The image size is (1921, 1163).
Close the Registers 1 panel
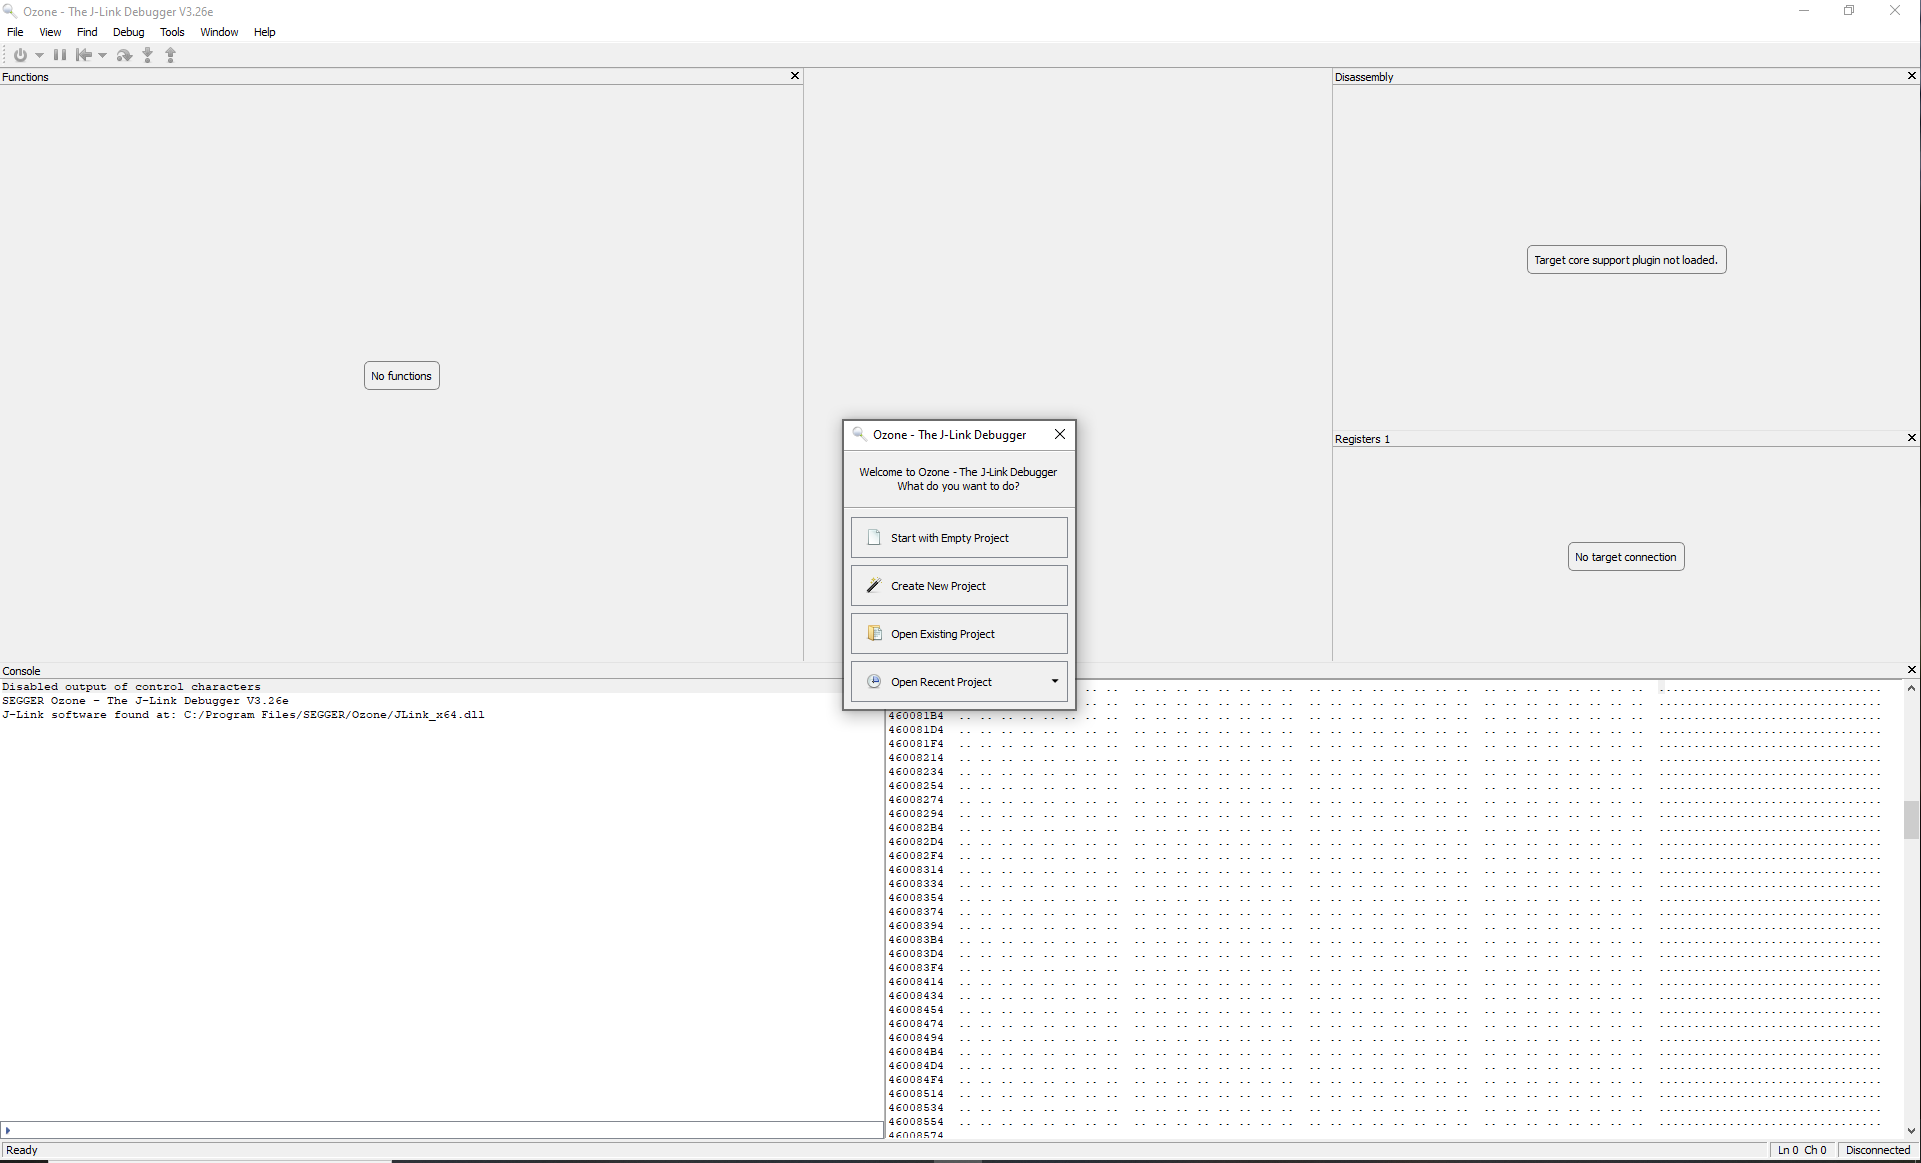[1911, 438]
